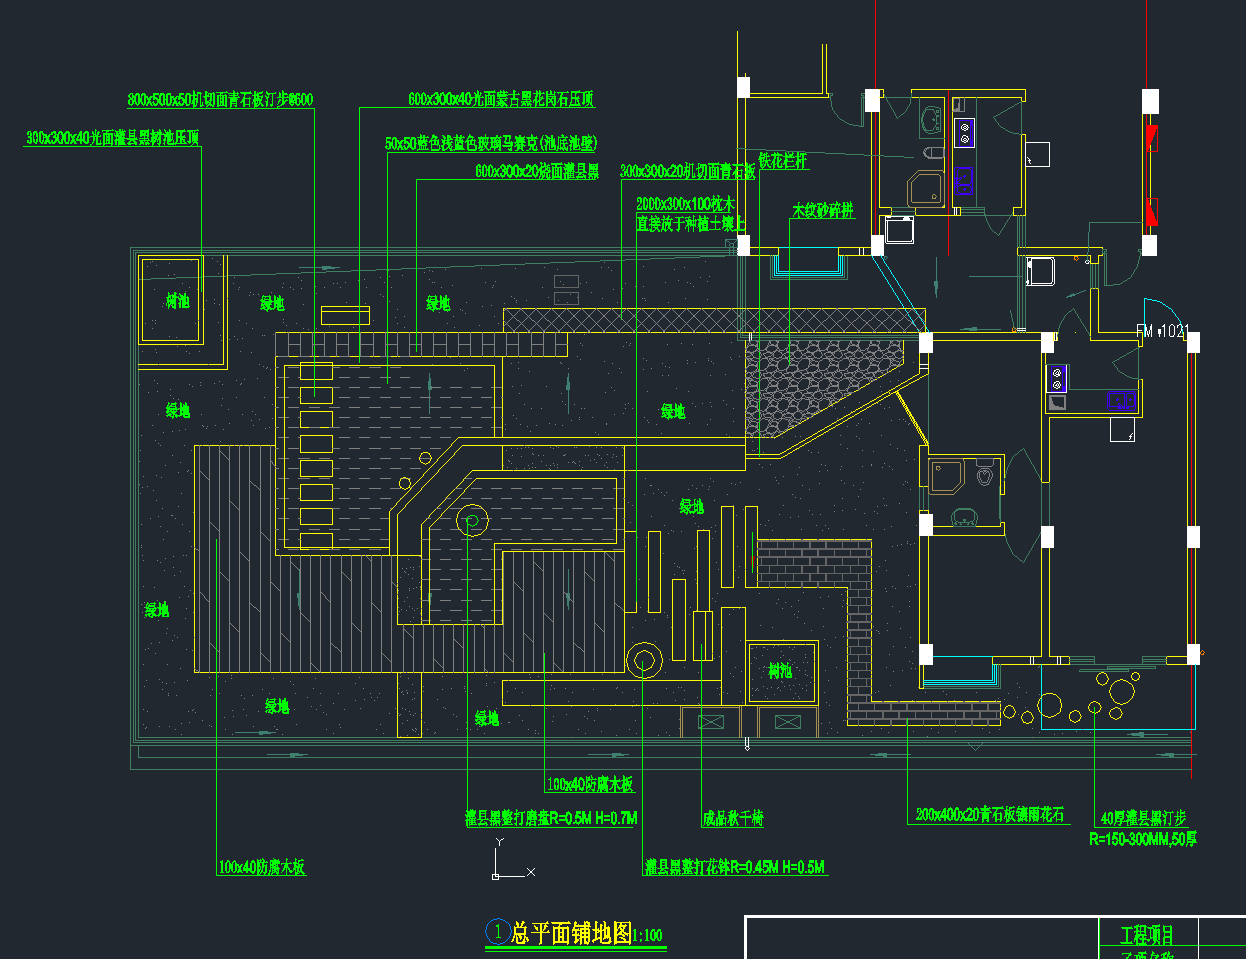1246x959 pixels.
Task: Select the concentric circle millstone inside the pool
Action: coord(471,520)
